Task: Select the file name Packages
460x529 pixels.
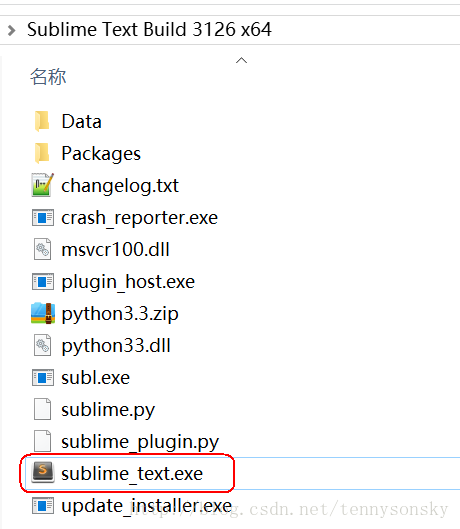Action: 101,154
